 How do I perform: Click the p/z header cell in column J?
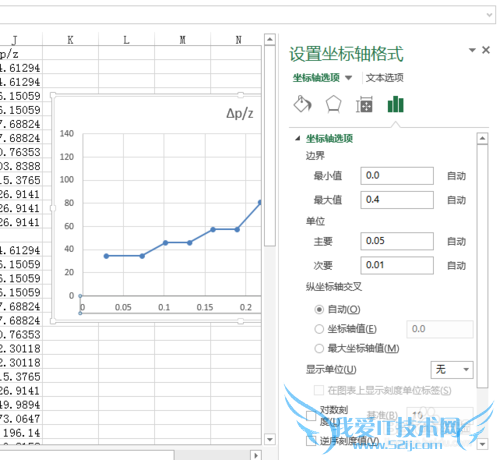21,53
